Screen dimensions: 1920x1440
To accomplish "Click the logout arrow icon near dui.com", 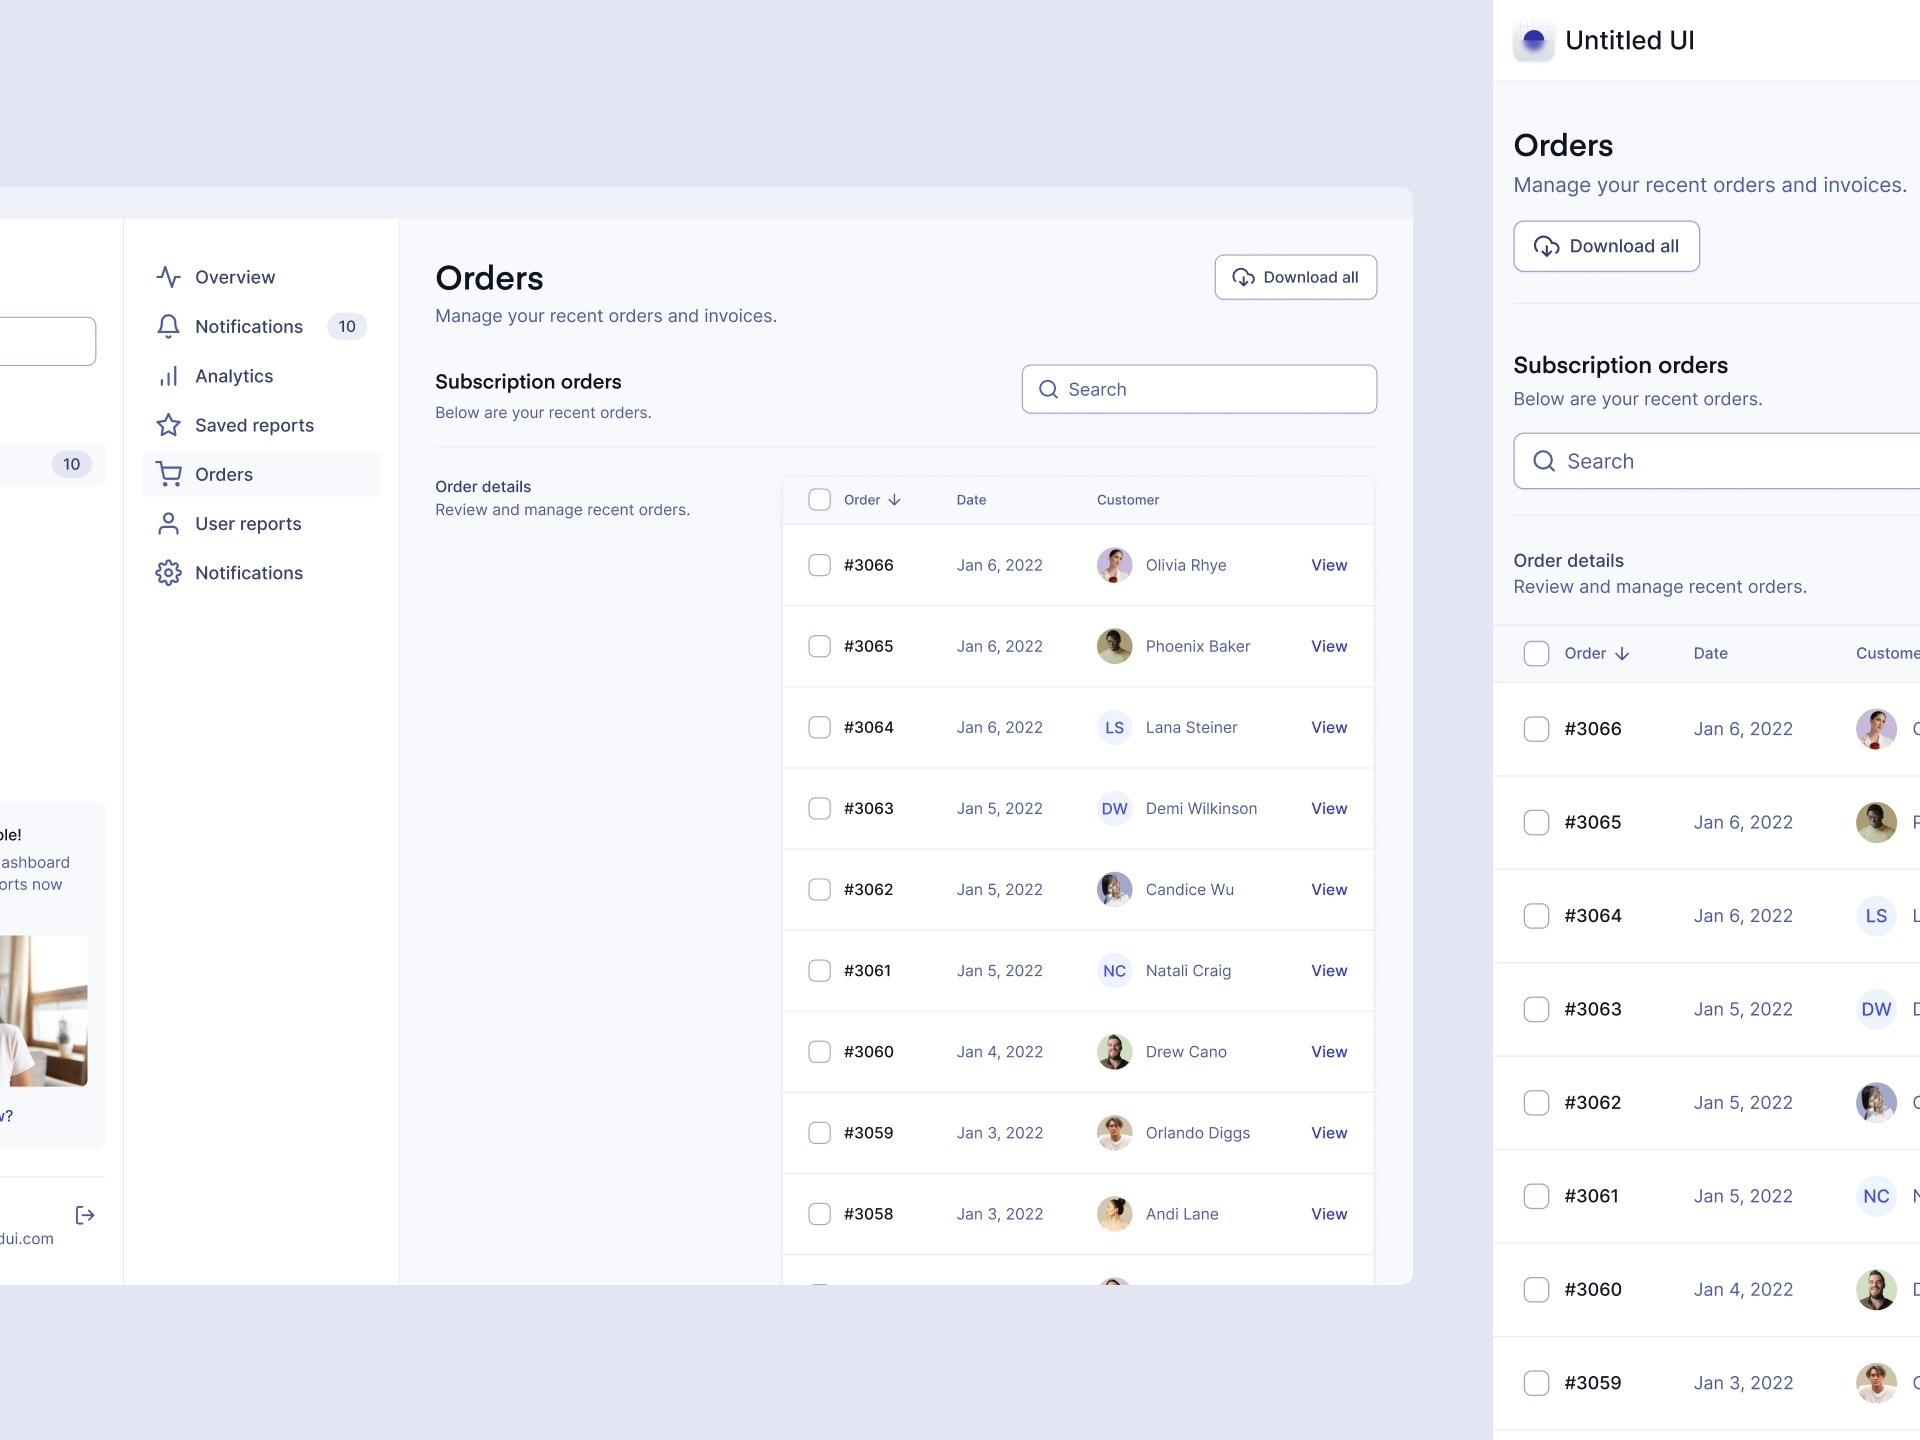I will click(86, 1214).
